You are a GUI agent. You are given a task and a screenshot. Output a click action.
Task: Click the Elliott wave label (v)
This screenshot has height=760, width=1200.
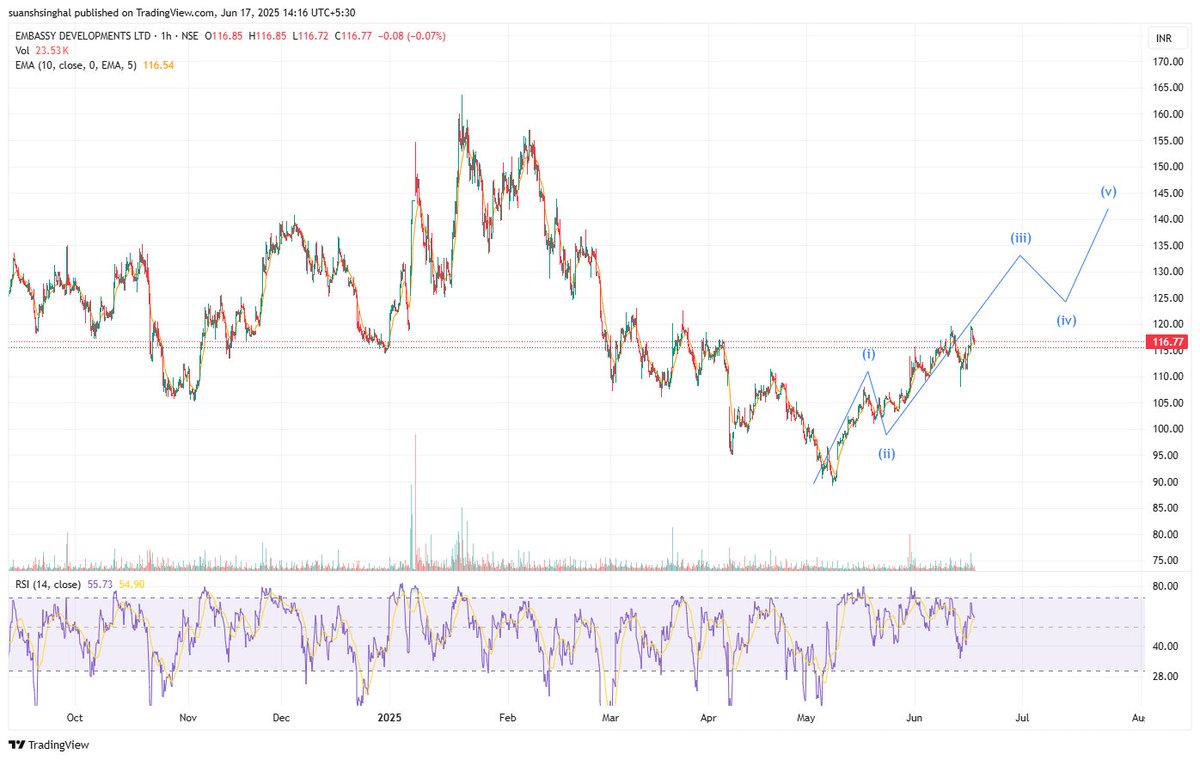pyautogui.click(x=1107, y=191)
